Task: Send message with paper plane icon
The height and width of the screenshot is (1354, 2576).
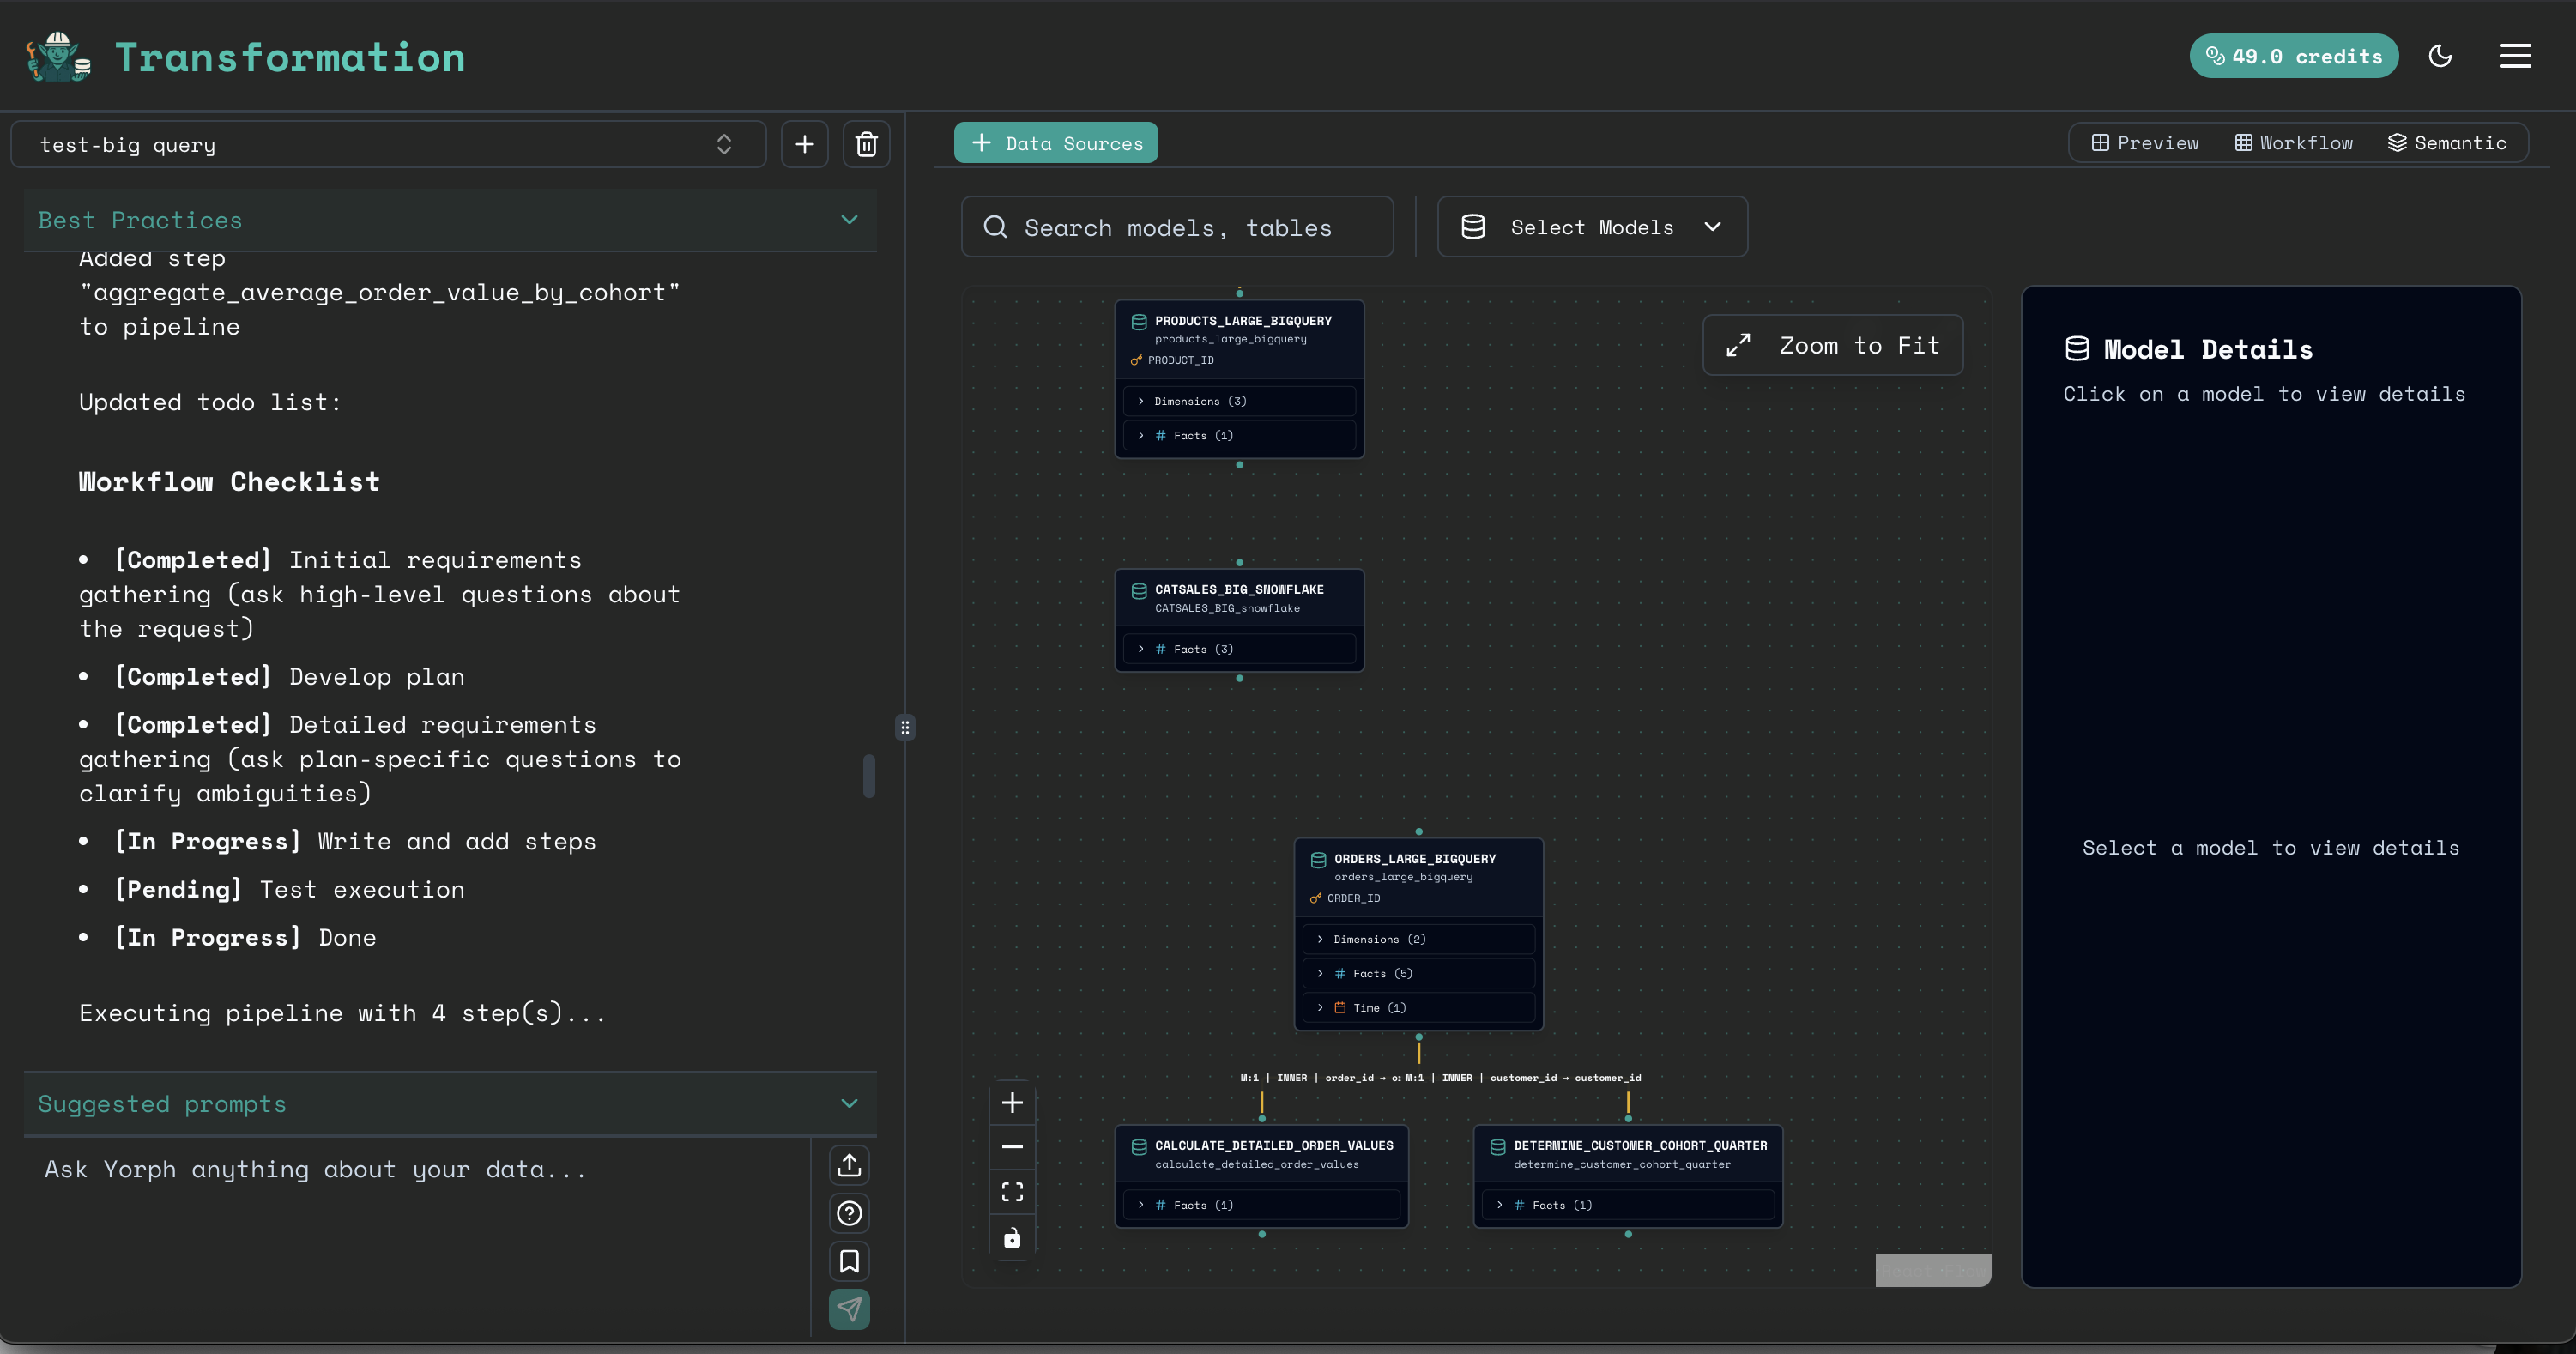Action: point(849,1309)
